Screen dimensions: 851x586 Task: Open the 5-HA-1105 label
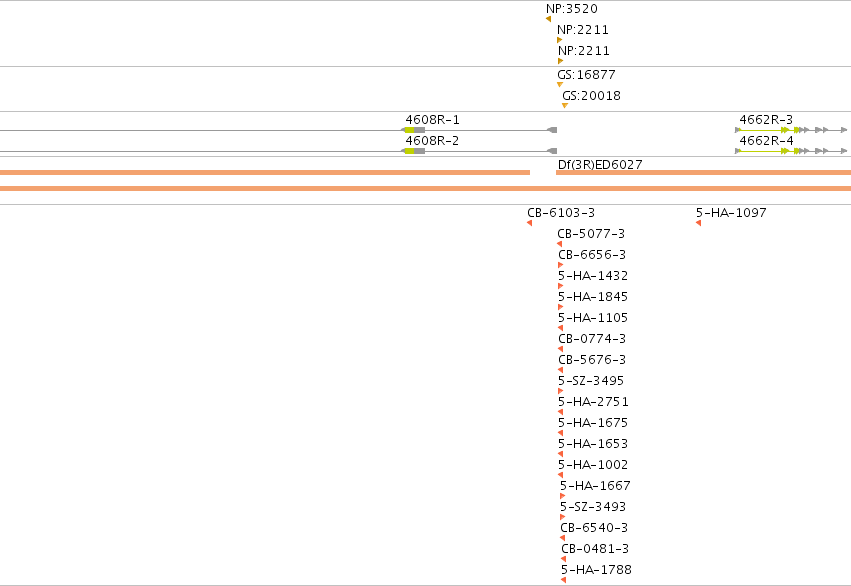(x=593, y=318)
